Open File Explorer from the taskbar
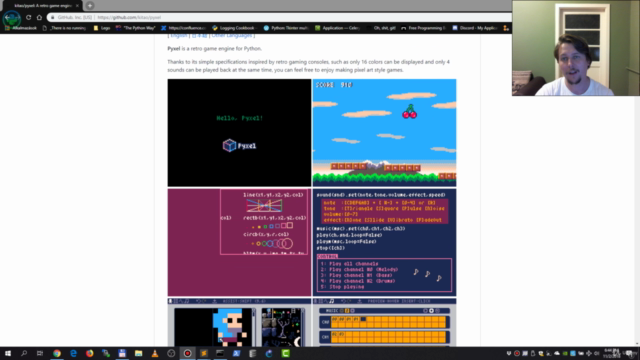 (x=138, y=353)
